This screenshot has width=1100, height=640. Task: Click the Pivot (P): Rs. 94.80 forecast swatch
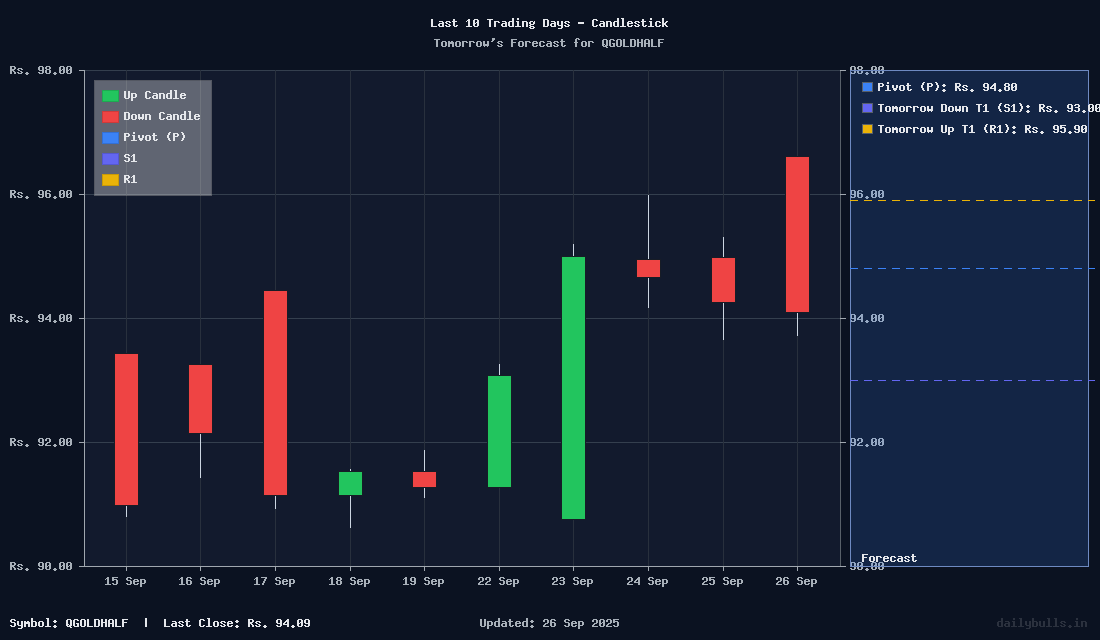[867, 87]
